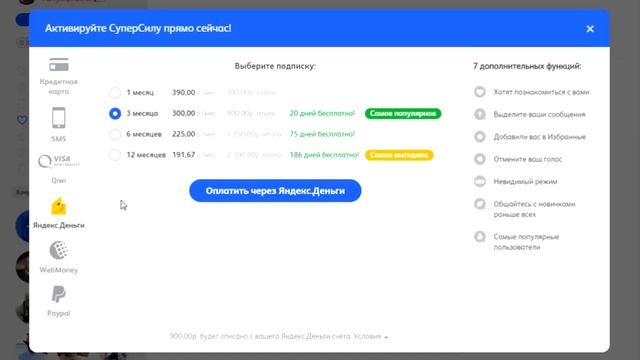640x360 pixels.
Task: Select the 12 месяцев radio button
Action: coord(115,155)
